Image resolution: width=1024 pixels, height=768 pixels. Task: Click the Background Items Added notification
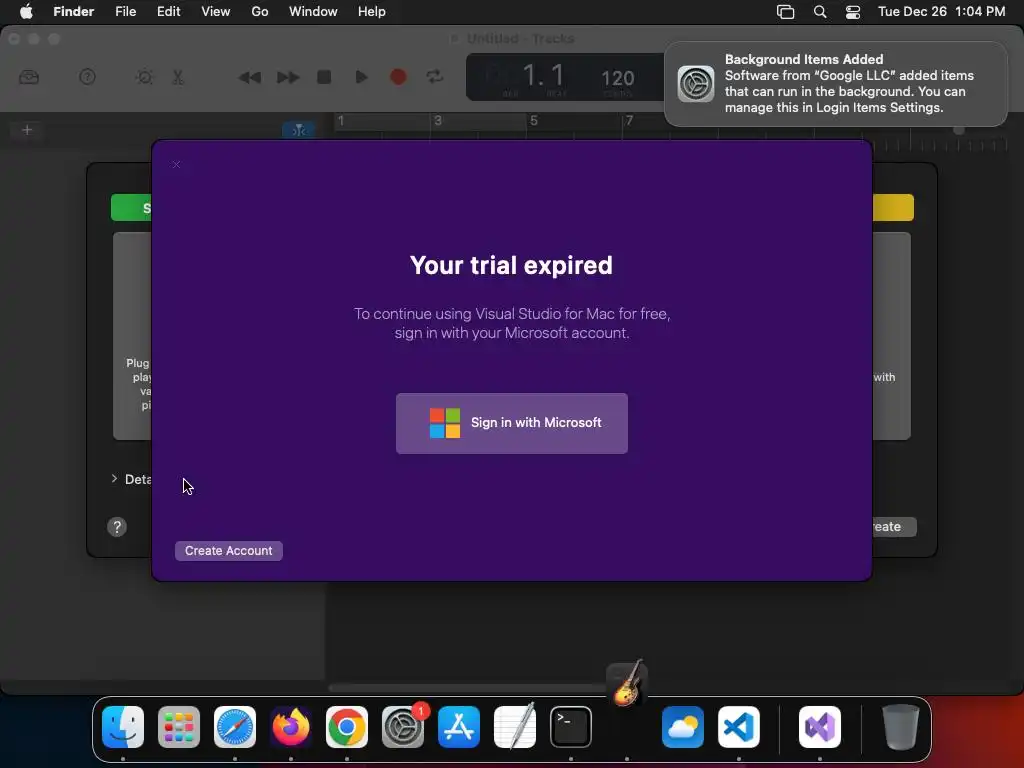click(836, 84)
